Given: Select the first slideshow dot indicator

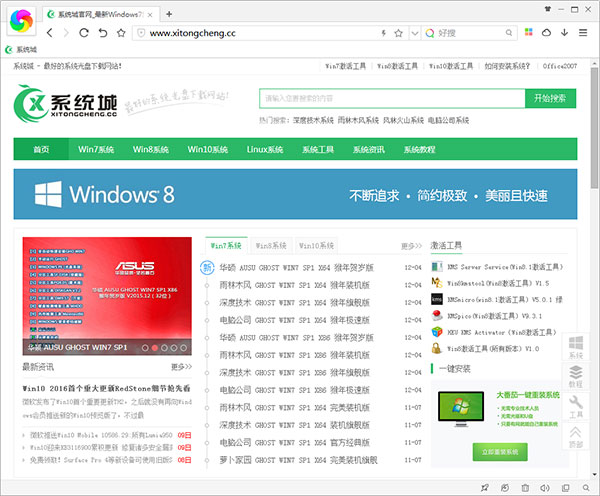Looking at the screenshot, I should click(145, 348).
